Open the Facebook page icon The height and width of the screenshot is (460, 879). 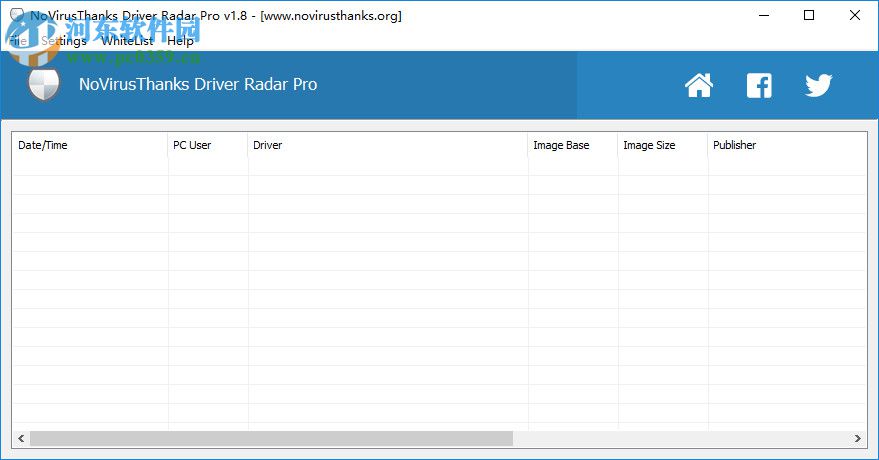click(759, 86)
